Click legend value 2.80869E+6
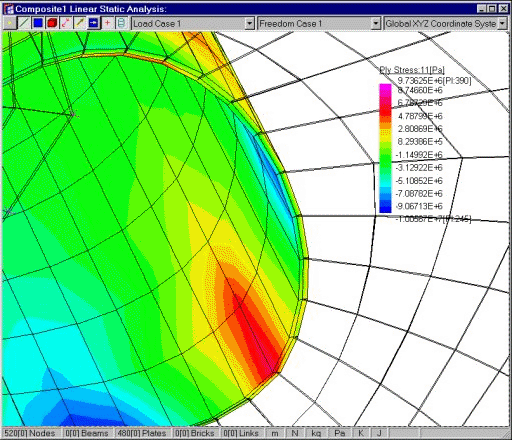512x440 pixels. tap(420, 129)
